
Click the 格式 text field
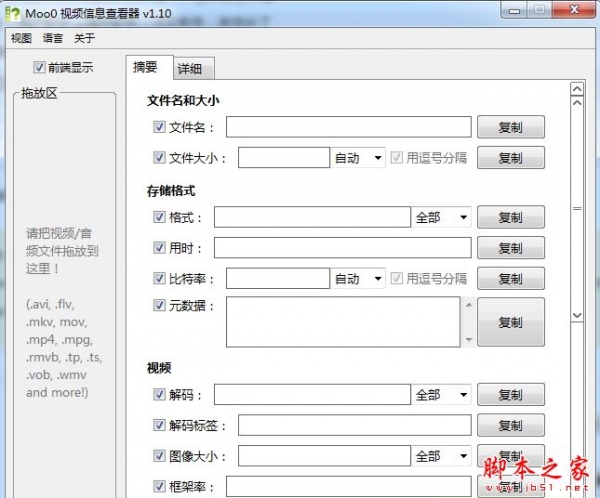click(312, 217)
